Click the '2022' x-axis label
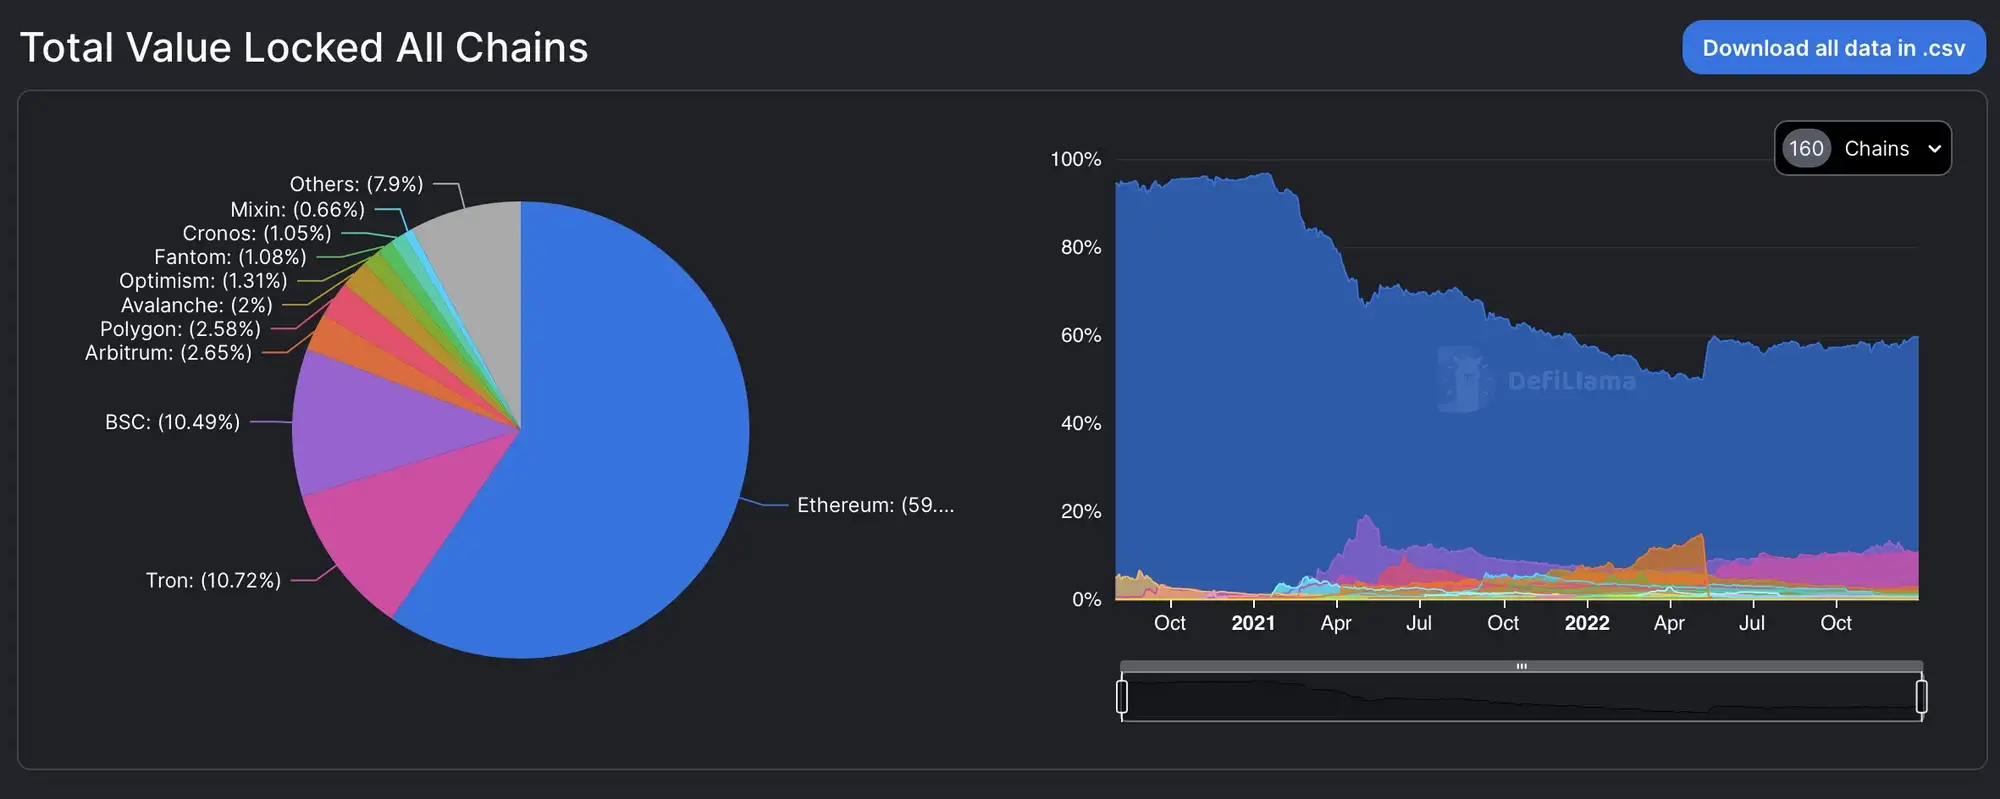Viewport: 2000px width, 799px height. (x=1587, y=623)
